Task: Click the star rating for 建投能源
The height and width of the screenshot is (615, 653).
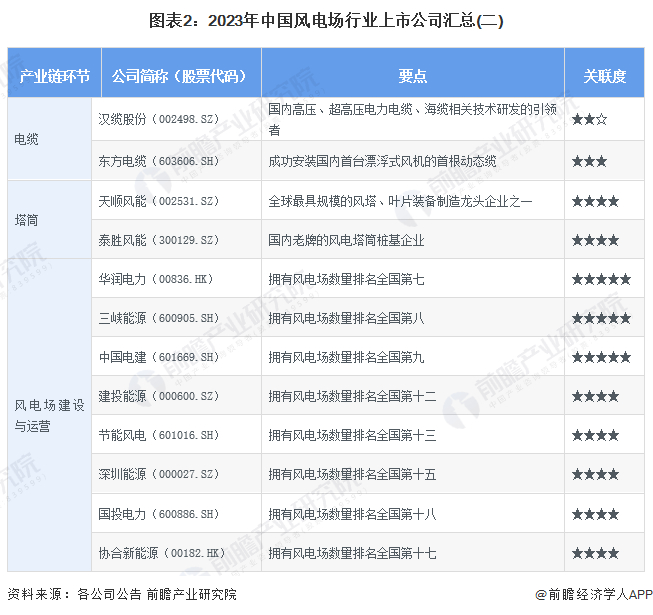Action: [596, 396]
